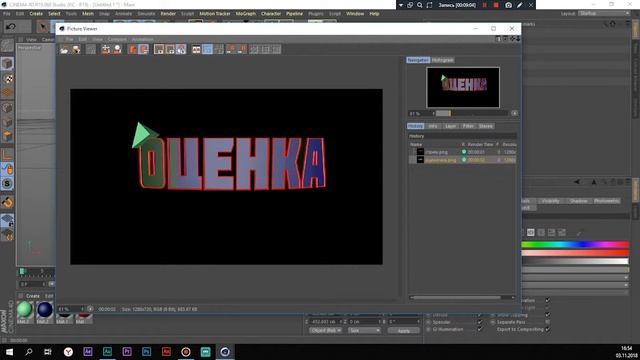Select the green material sphere thumbnail
The image size is (640, 360).
click(x=24, y=310)
